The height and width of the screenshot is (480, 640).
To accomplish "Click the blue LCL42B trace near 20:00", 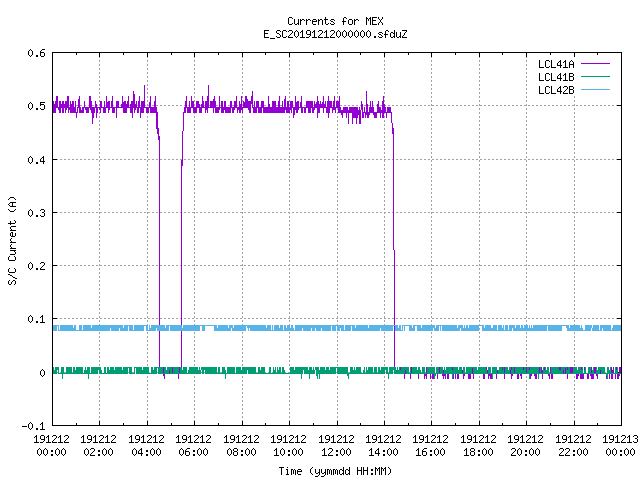I will pos(526,328).
